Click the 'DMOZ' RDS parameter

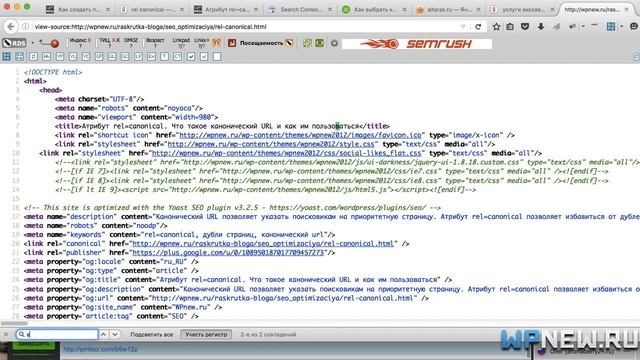(x=131, y=42)
